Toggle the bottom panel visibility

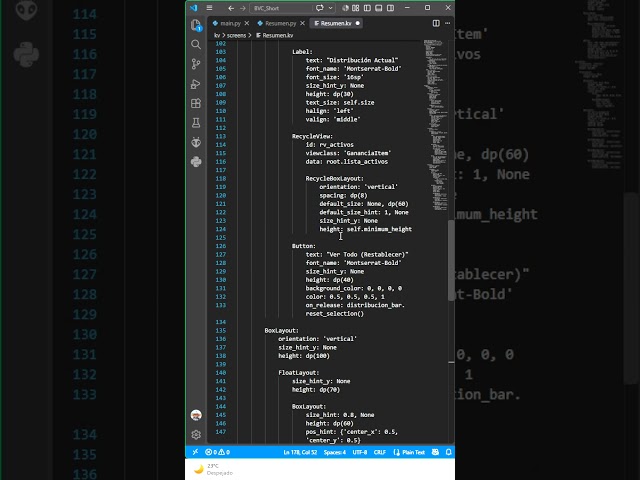pyautogui.click(x=379, y=8)
